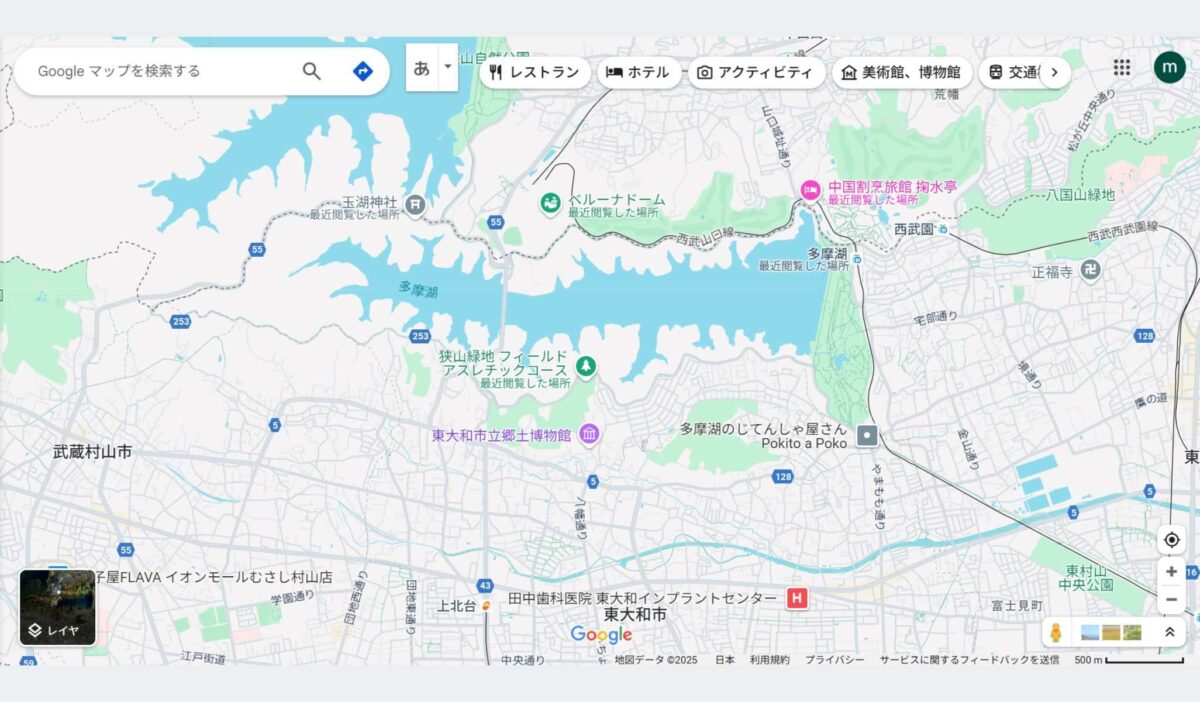Open the input mode dropdown arrow
Image resolution: width=1200 pixels, height=702 pixels.
tap(447, 67)
